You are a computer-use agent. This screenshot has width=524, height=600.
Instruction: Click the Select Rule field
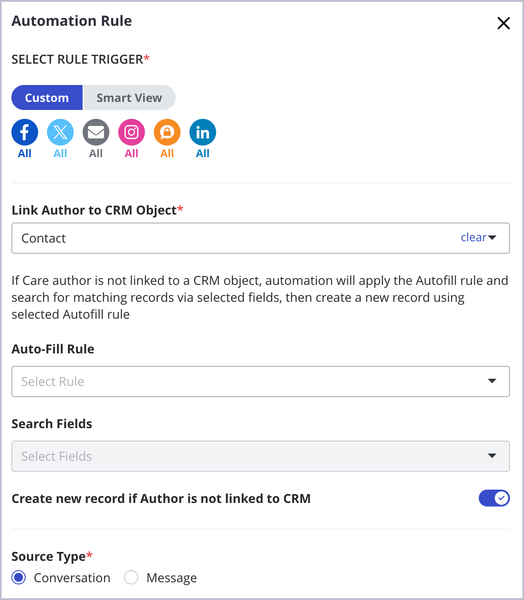261,382
